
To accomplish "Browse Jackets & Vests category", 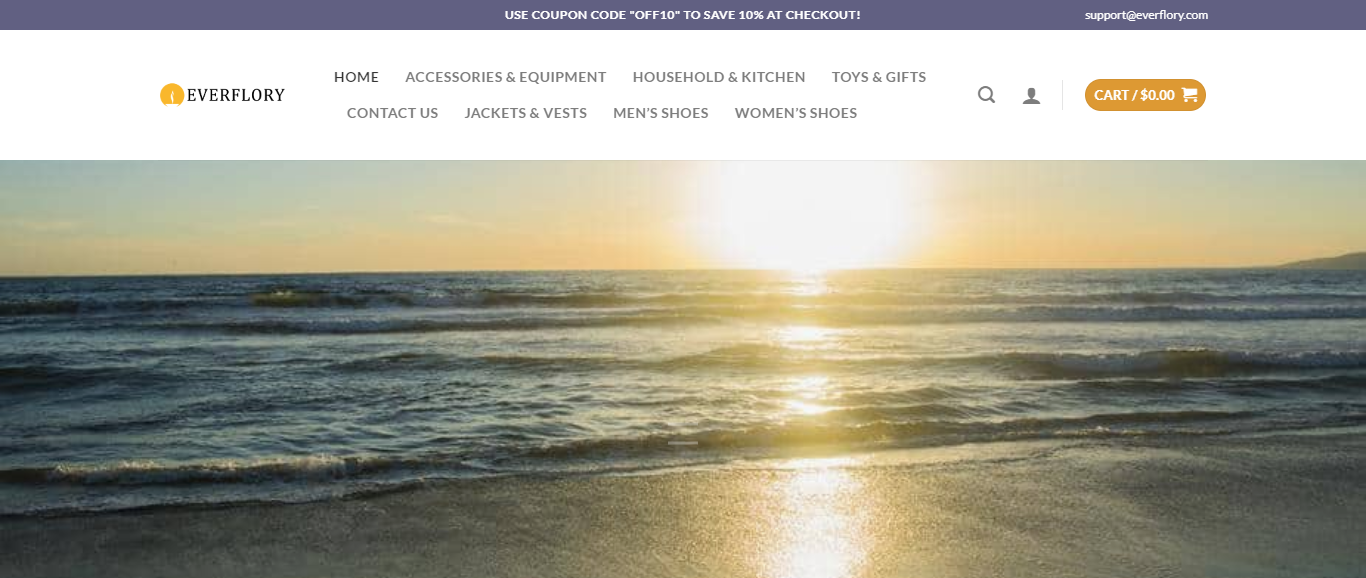I will coord(525,113).
